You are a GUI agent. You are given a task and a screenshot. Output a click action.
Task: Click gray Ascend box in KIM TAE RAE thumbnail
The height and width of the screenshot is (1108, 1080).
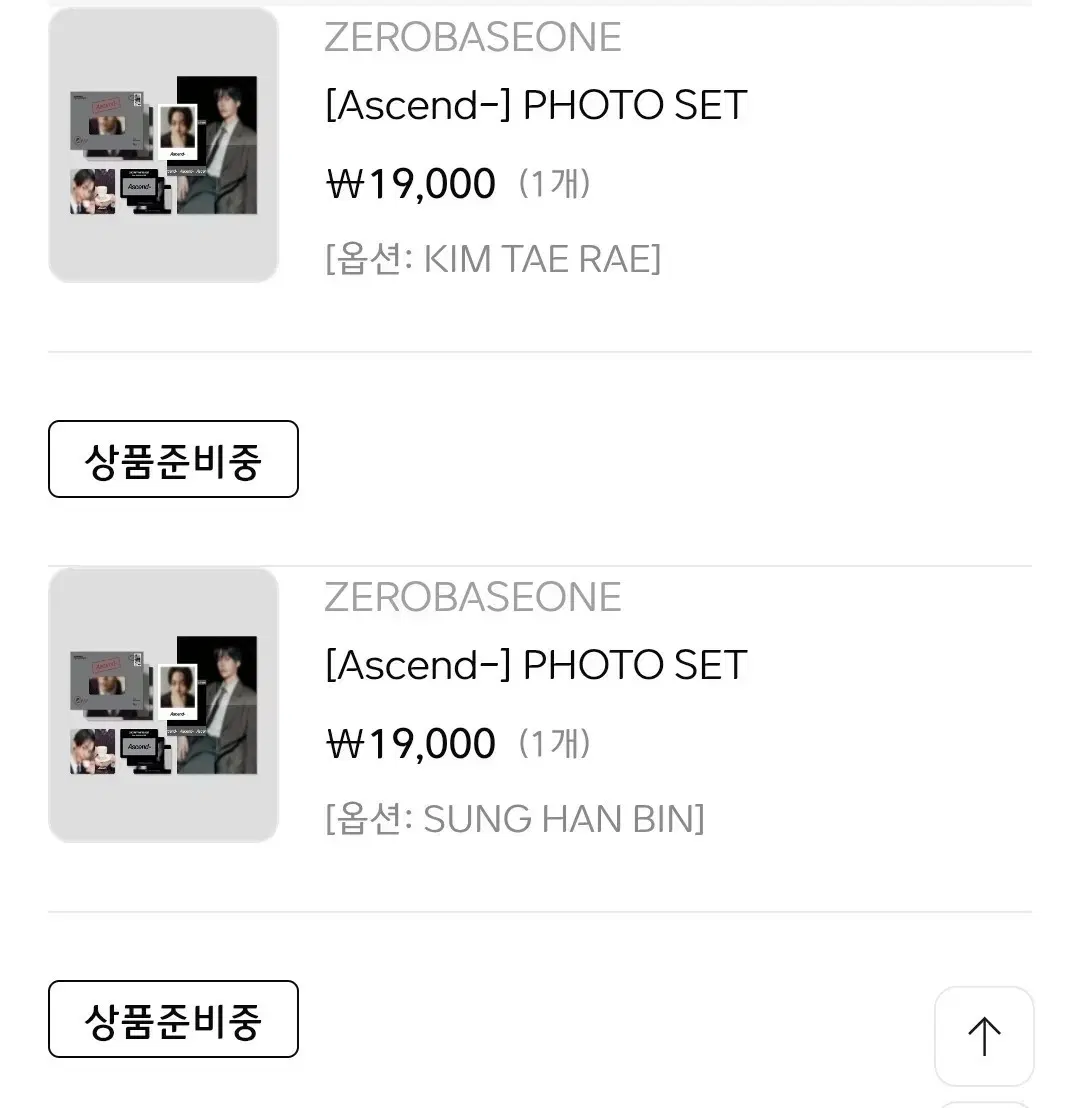pyautogui.click(x=107, y=121)
